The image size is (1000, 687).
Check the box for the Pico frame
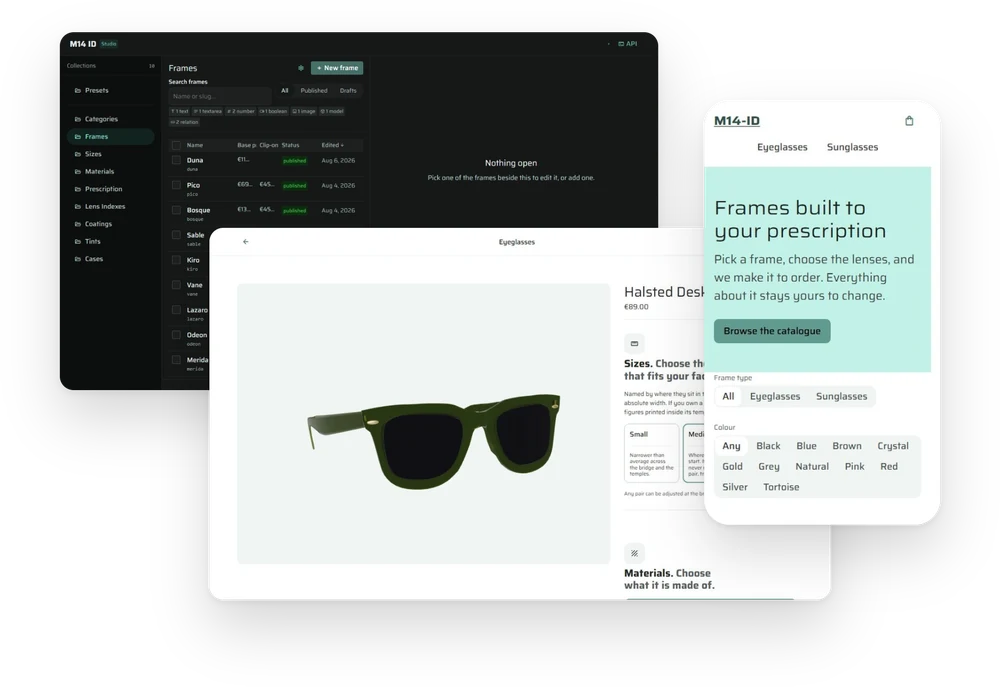(177, 185)
